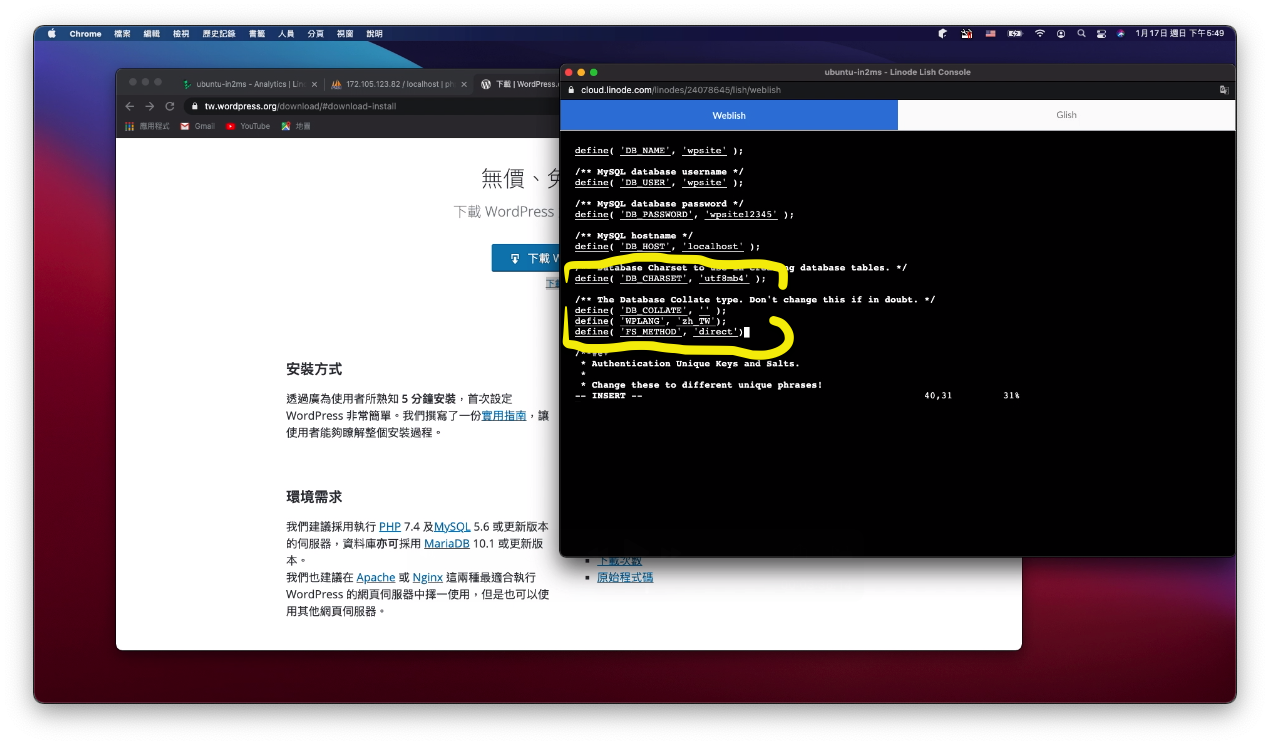
Task: Click the blue 下載 WordPress download button
Action: click(x=525, y=258)
